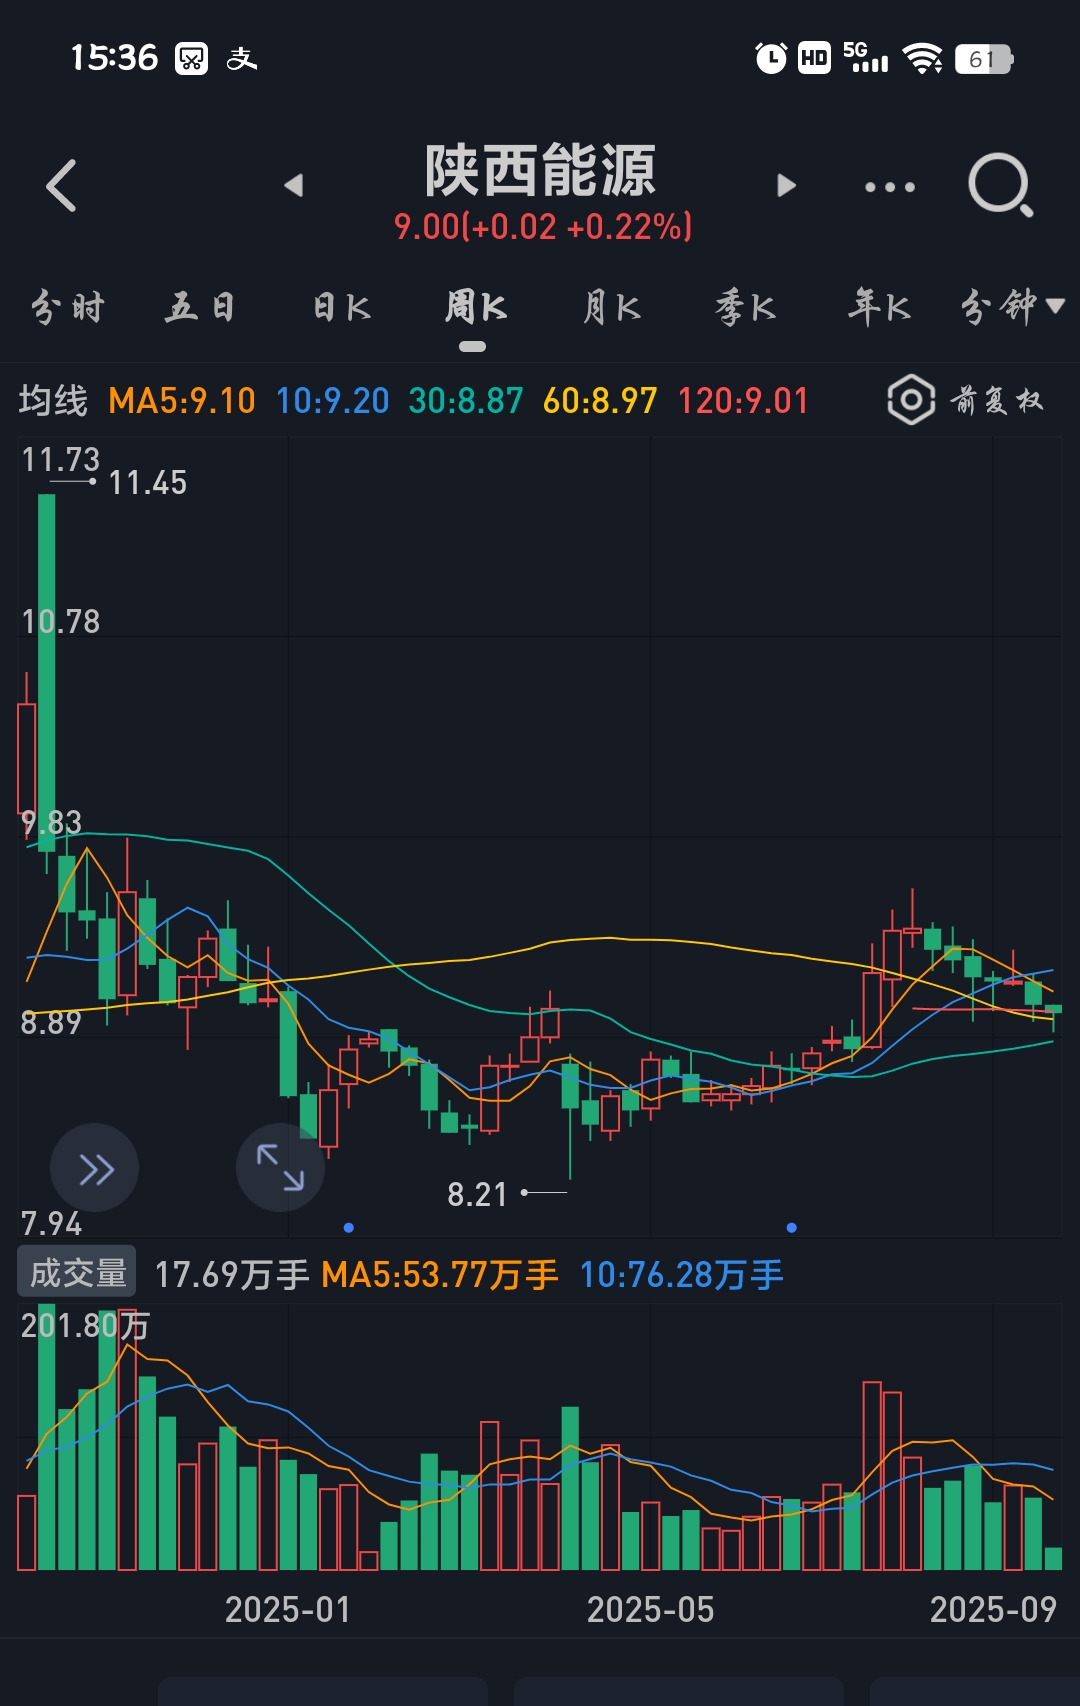The height and width of the screenshot is (1706, 1080).
Task: Open the 分钟 minute interval dropdown
Action: coord(1011,307)
